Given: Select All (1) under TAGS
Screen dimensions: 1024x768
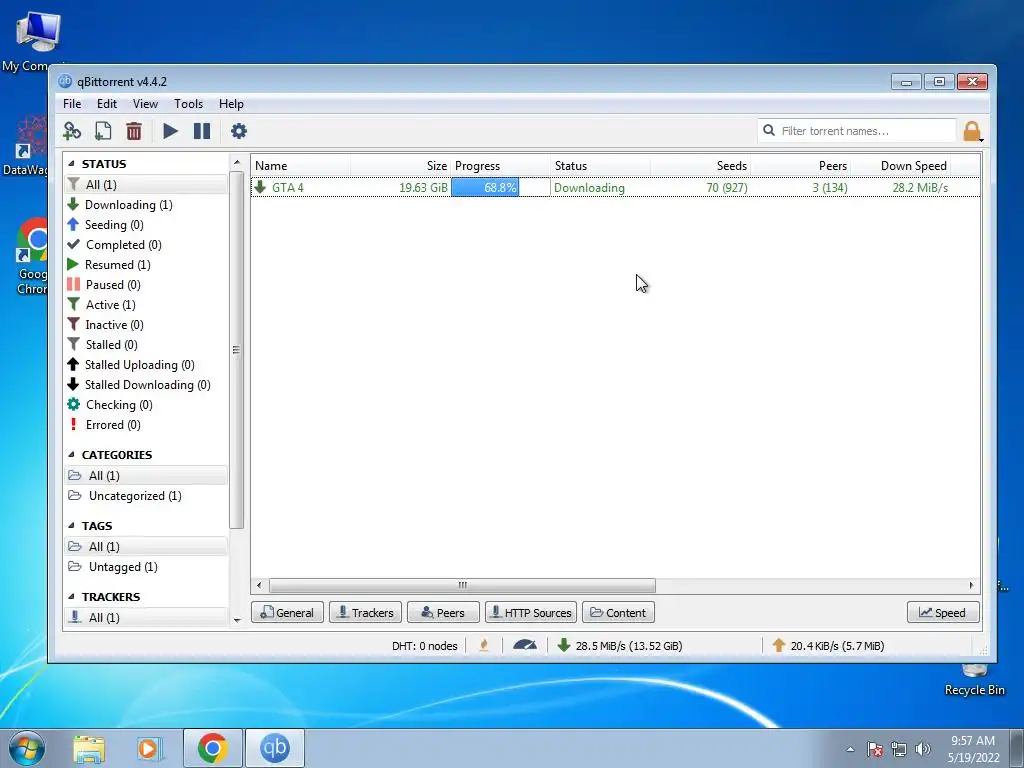Looking at the screenshot, I should (146, 547).
